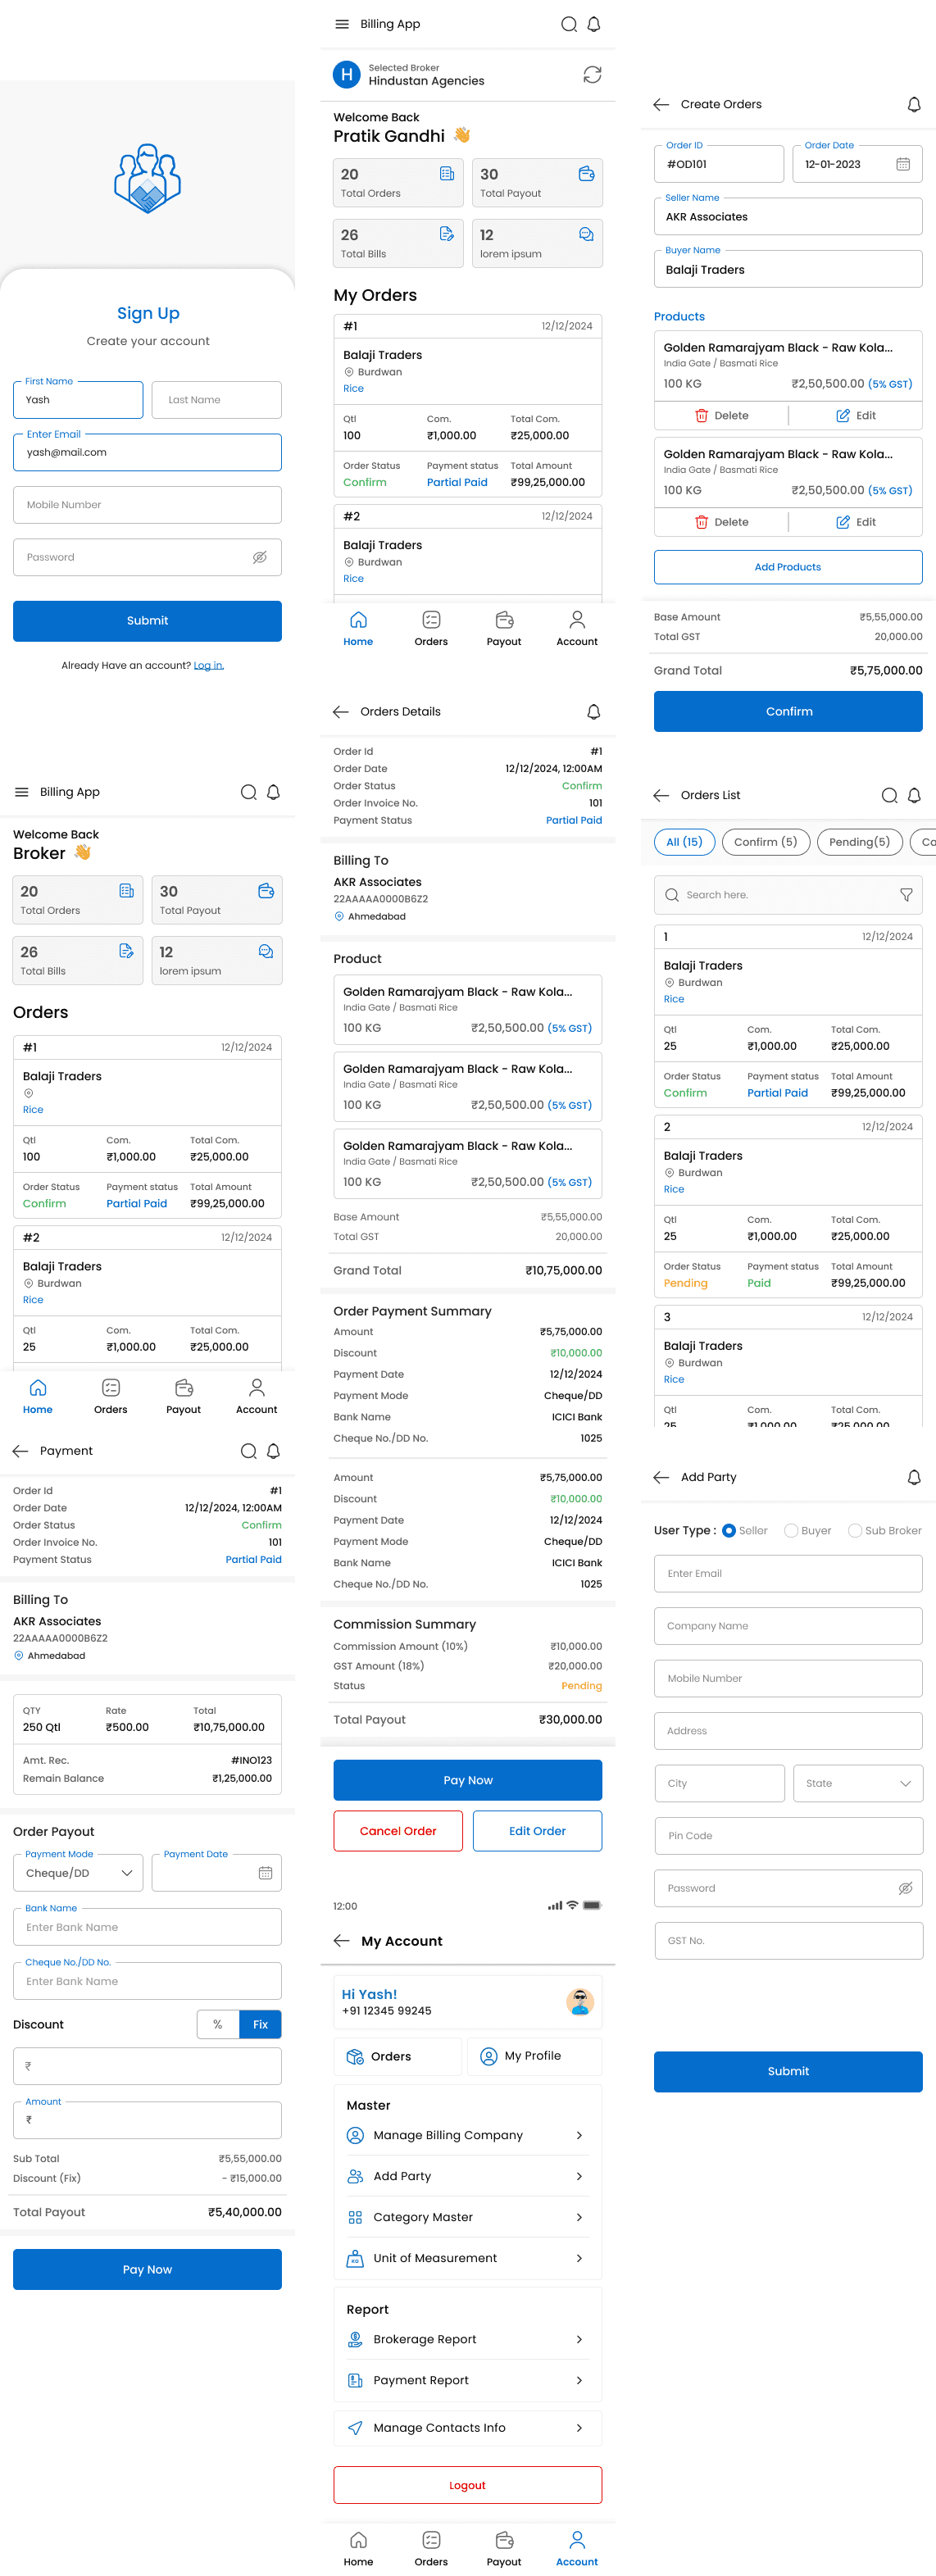
Task: Tap Total Payout wallet icon on Pratik home
Action: pos(587,174)
